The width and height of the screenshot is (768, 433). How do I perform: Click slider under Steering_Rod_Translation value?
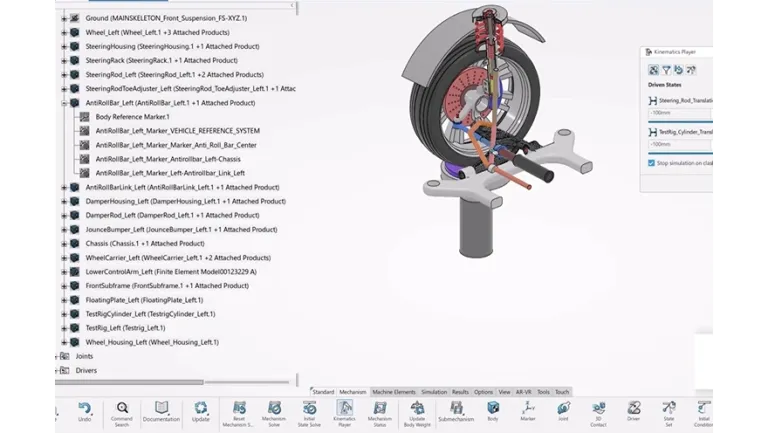(x=680, y=121)
